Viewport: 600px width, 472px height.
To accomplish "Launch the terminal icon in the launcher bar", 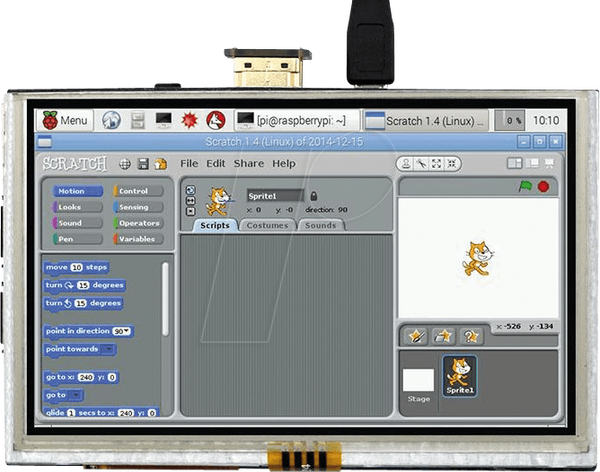I will 163,120.
